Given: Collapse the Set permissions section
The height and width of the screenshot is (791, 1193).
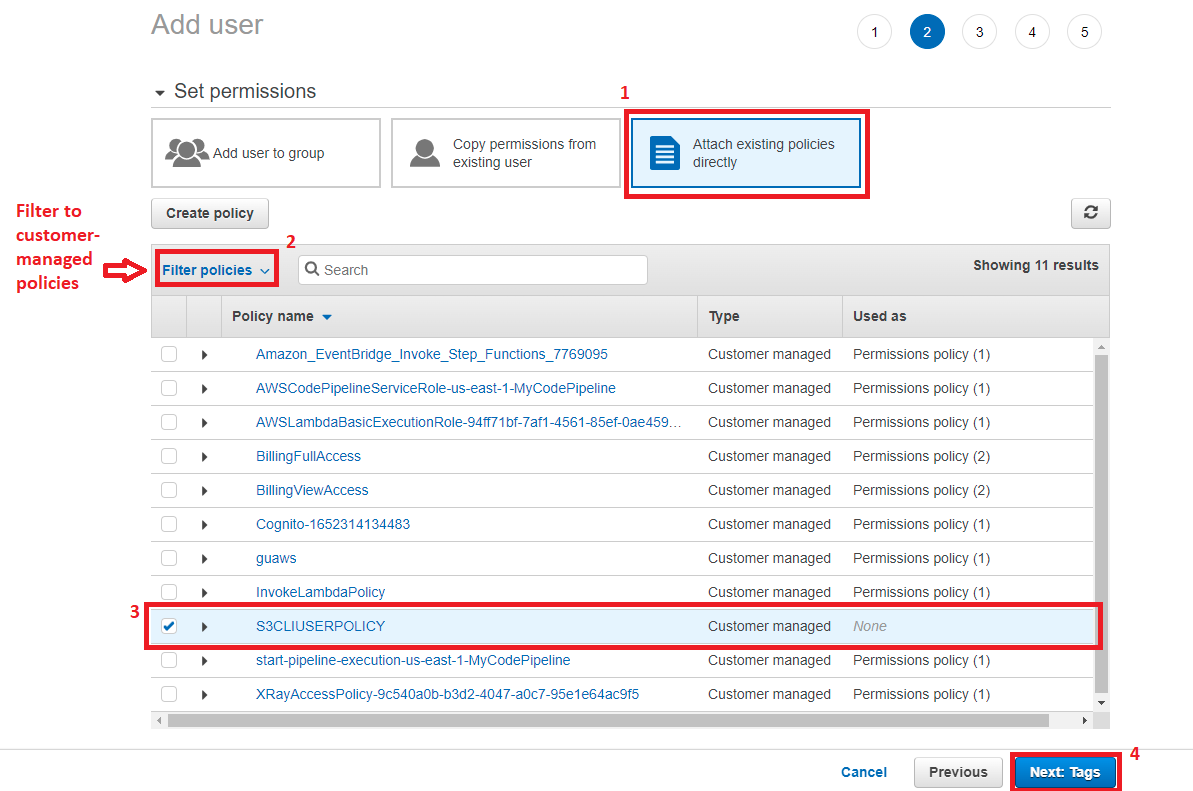Looking at the screenshot, I should tap(160, 92).
